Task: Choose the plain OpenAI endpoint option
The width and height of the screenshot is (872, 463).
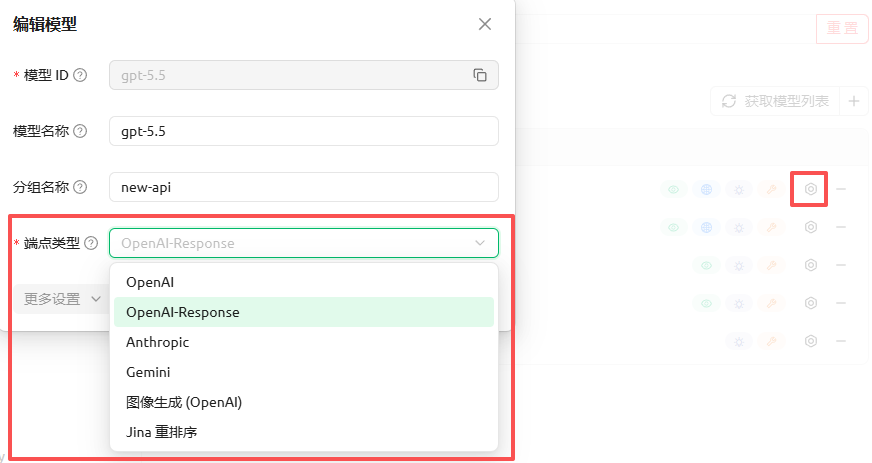Action: pos(304,282)
